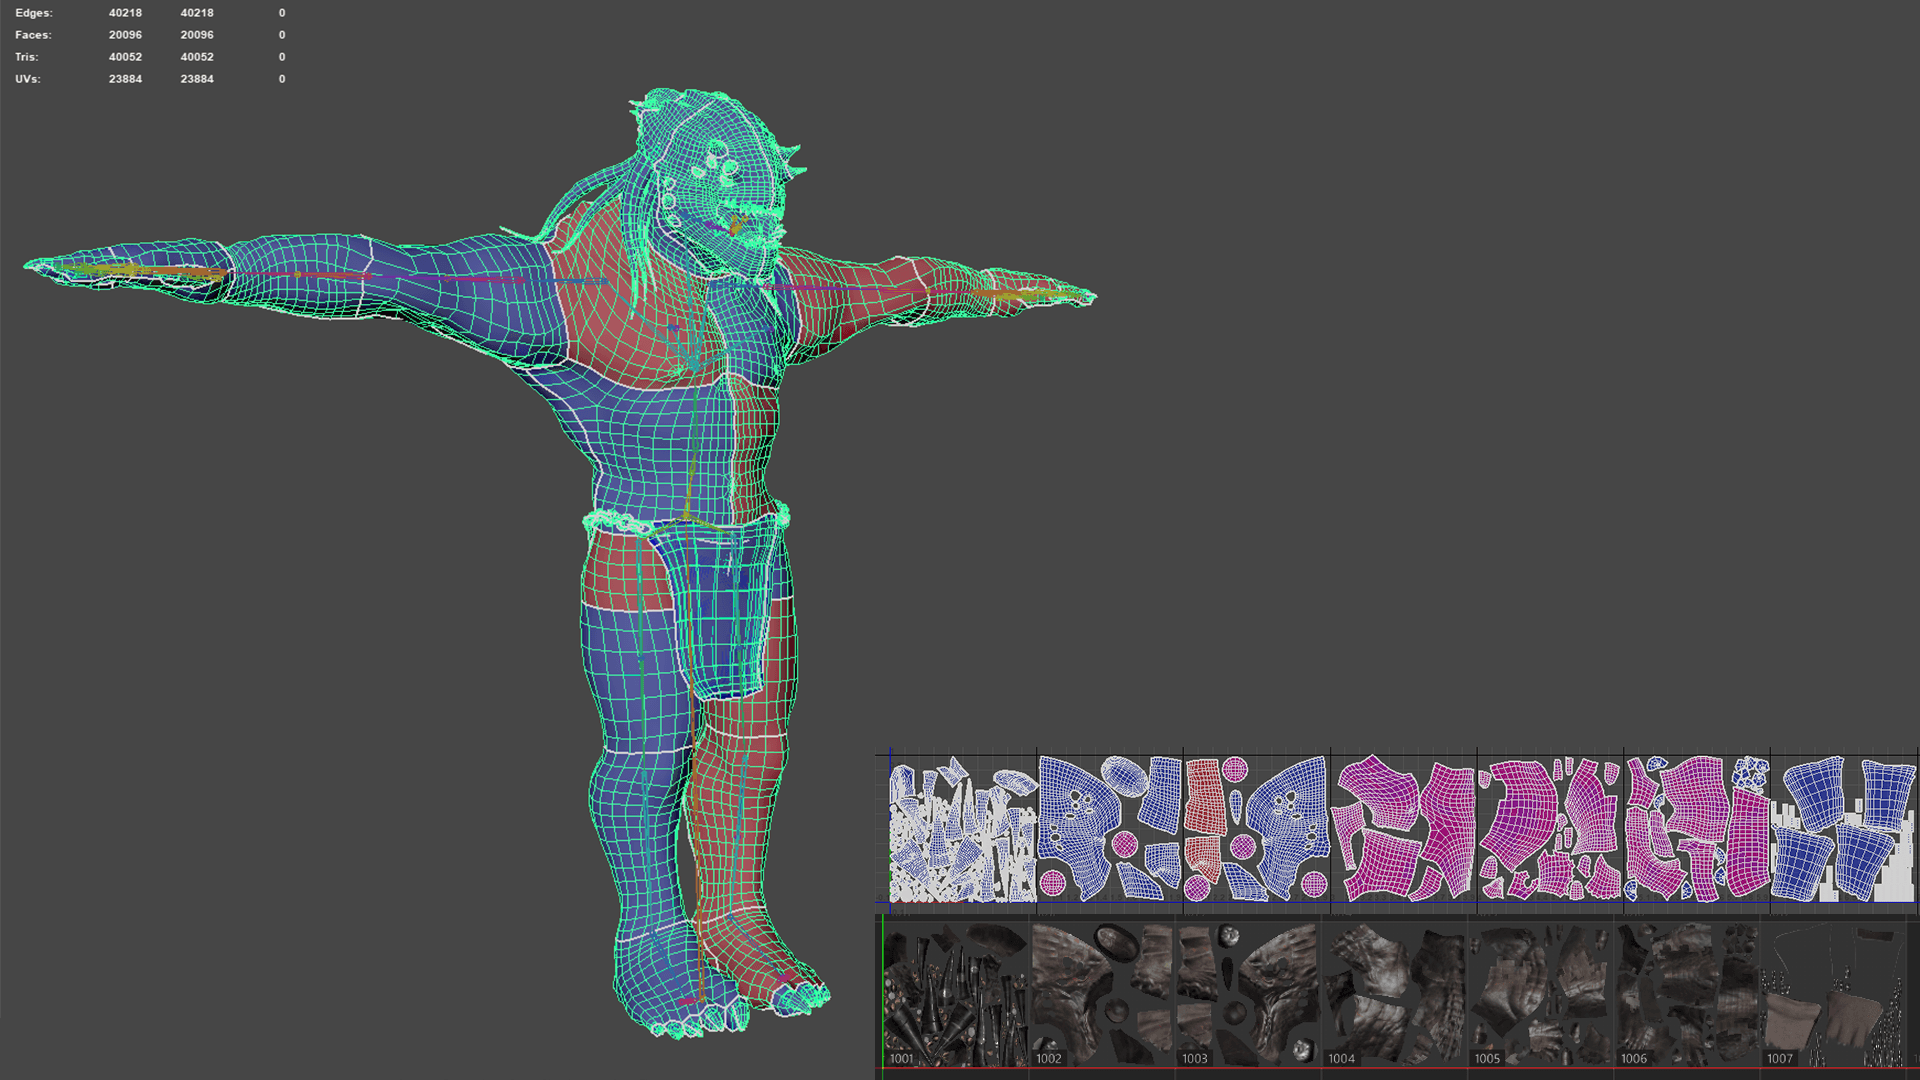The width and height of the screenshot is (1920, 1080).
Task: Click the loincloth mesh on the model
Action: click(x=722, y=610)
